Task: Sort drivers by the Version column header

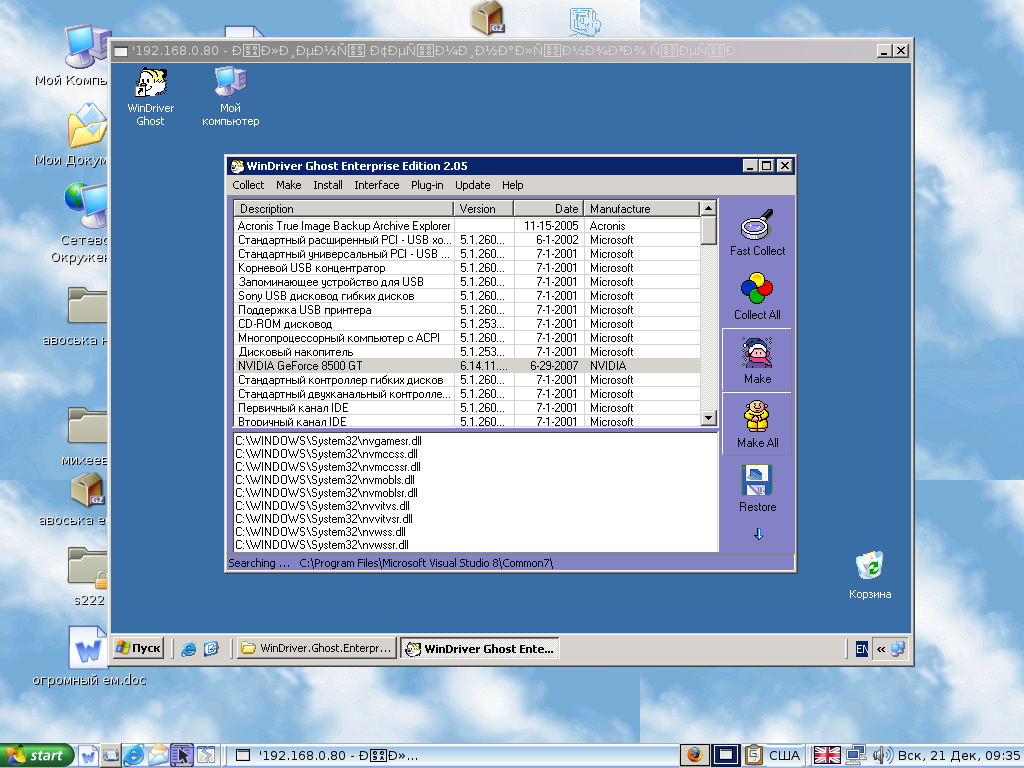Action: coord(484,209)
